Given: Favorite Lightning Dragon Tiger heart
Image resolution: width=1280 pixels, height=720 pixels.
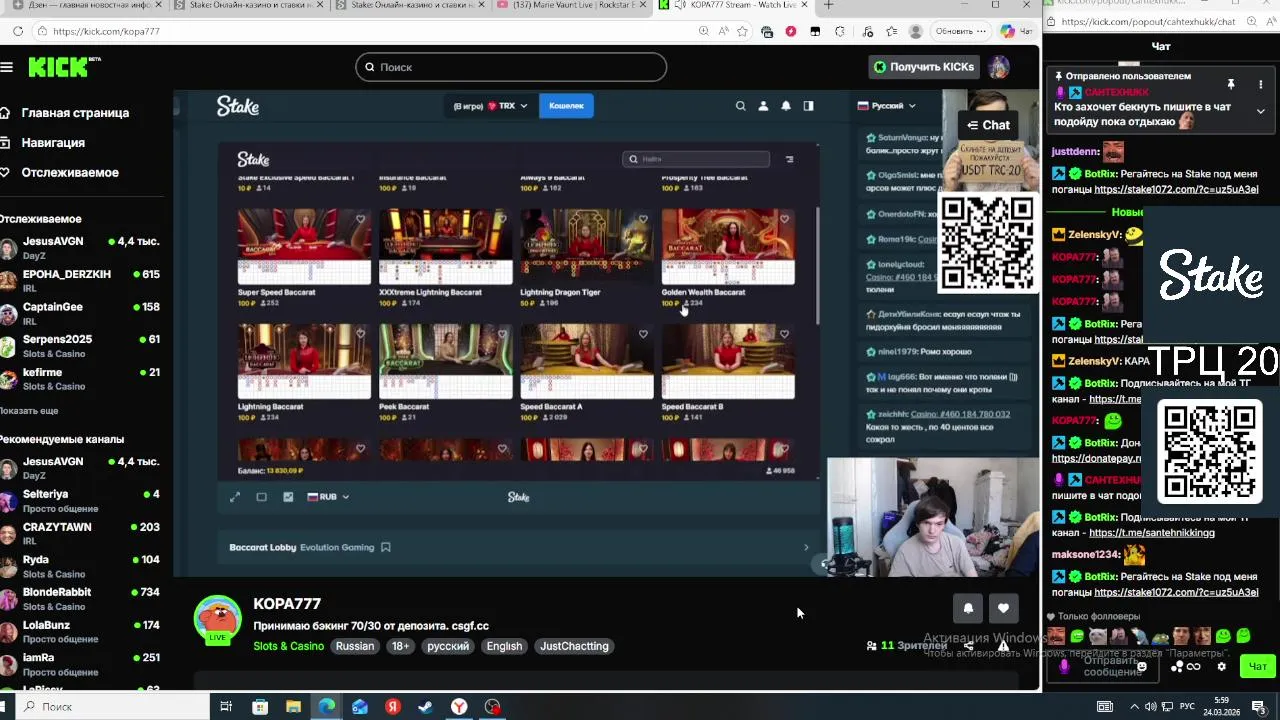Looking at the screenshot, I should [643, 219].
